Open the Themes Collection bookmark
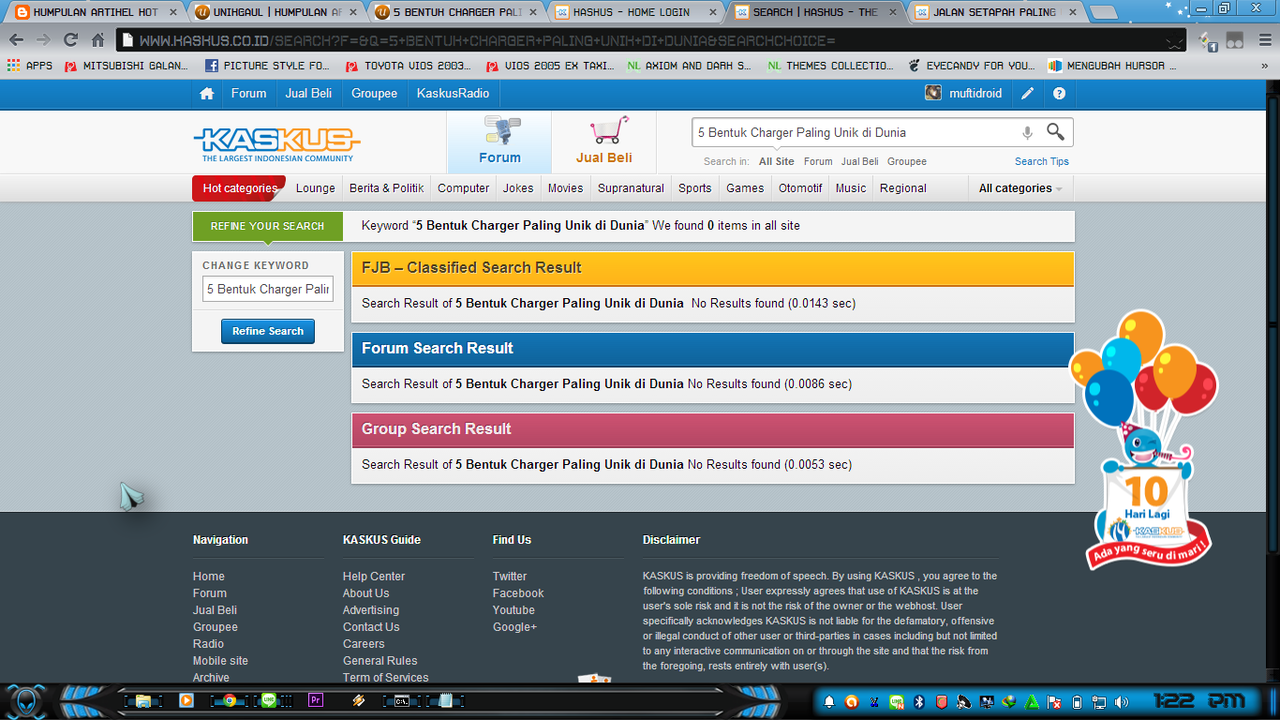This screenshot has height=720, width=1280. coord(831,65)
